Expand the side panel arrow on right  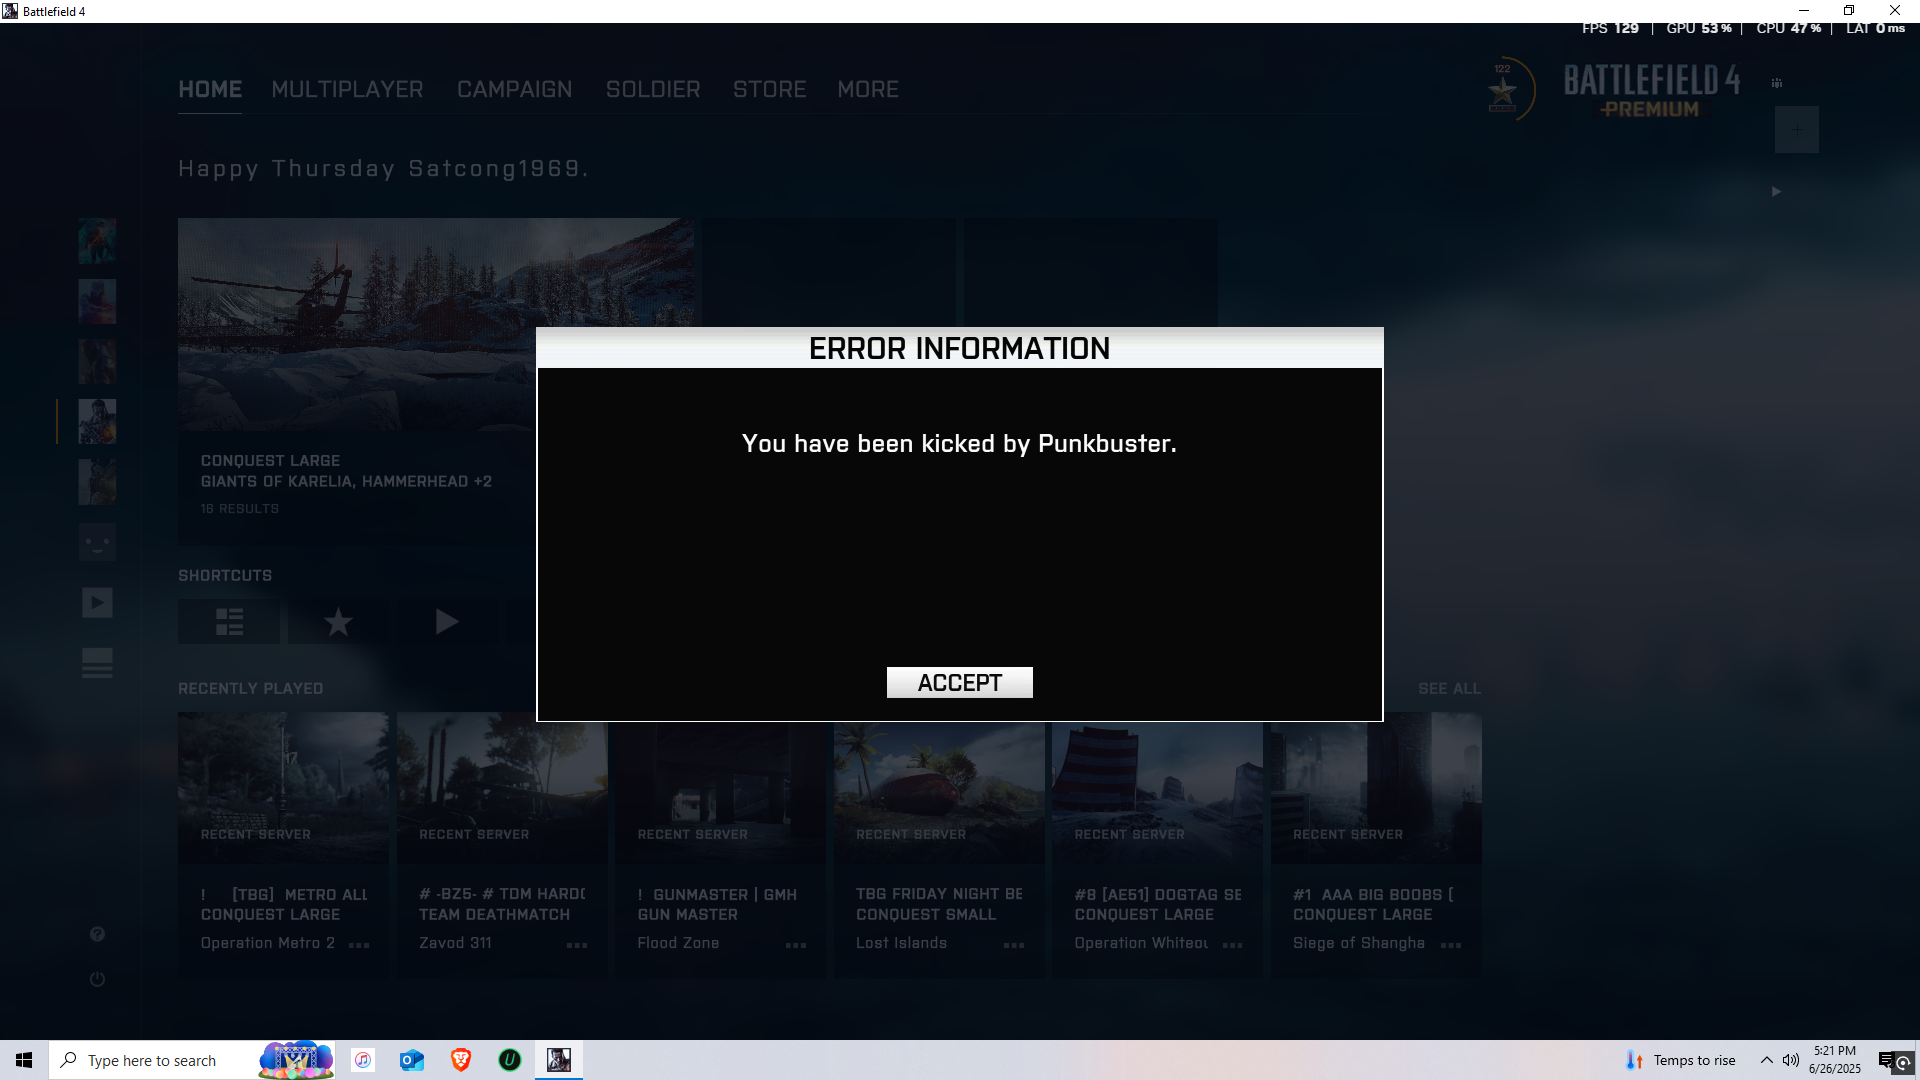[1777, 191]
